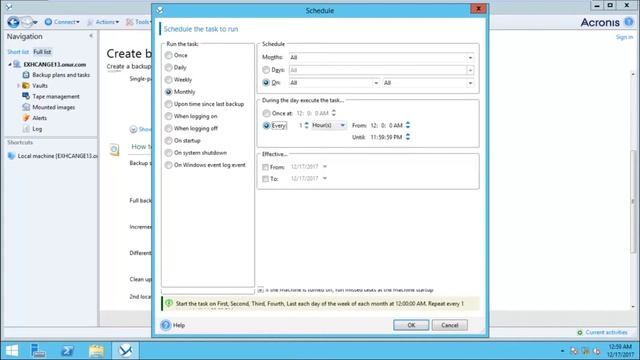Click the From time stepper arrows
This screenshot has height=360, width=640.
click(x=408, y=125)
